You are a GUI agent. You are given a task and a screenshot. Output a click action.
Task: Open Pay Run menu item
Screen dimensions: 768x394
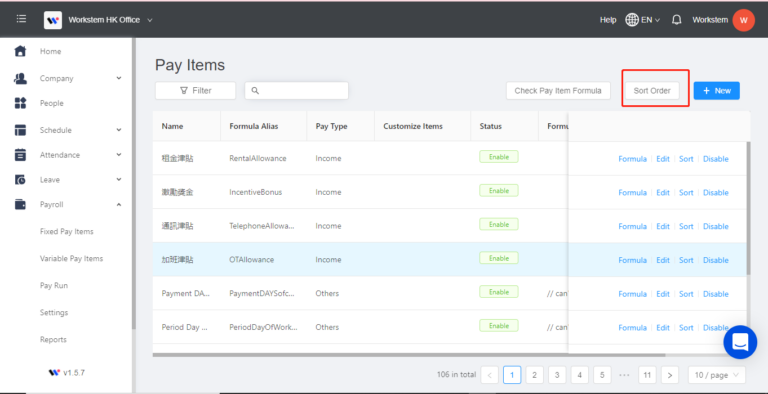tap(54, 285)
